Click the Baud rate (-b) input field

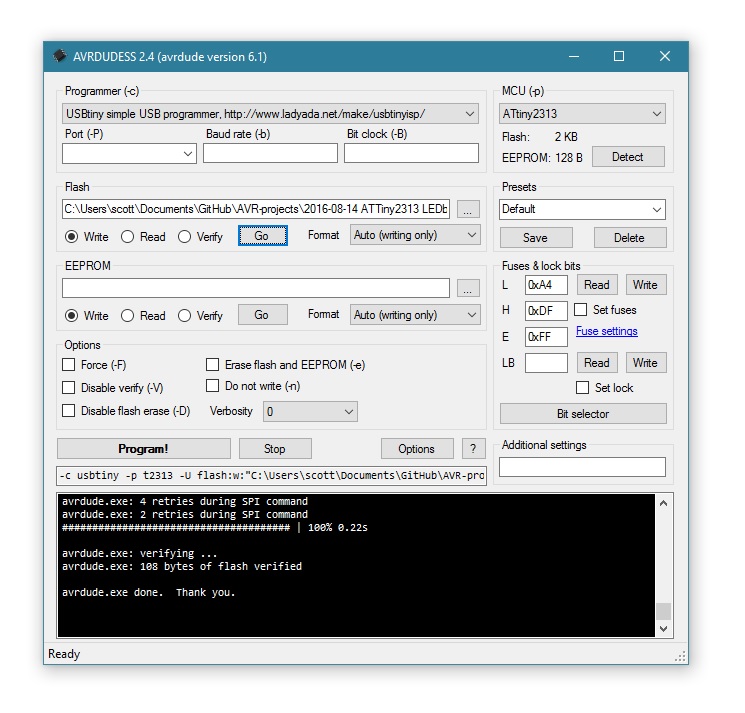click(x=270, y=153)
